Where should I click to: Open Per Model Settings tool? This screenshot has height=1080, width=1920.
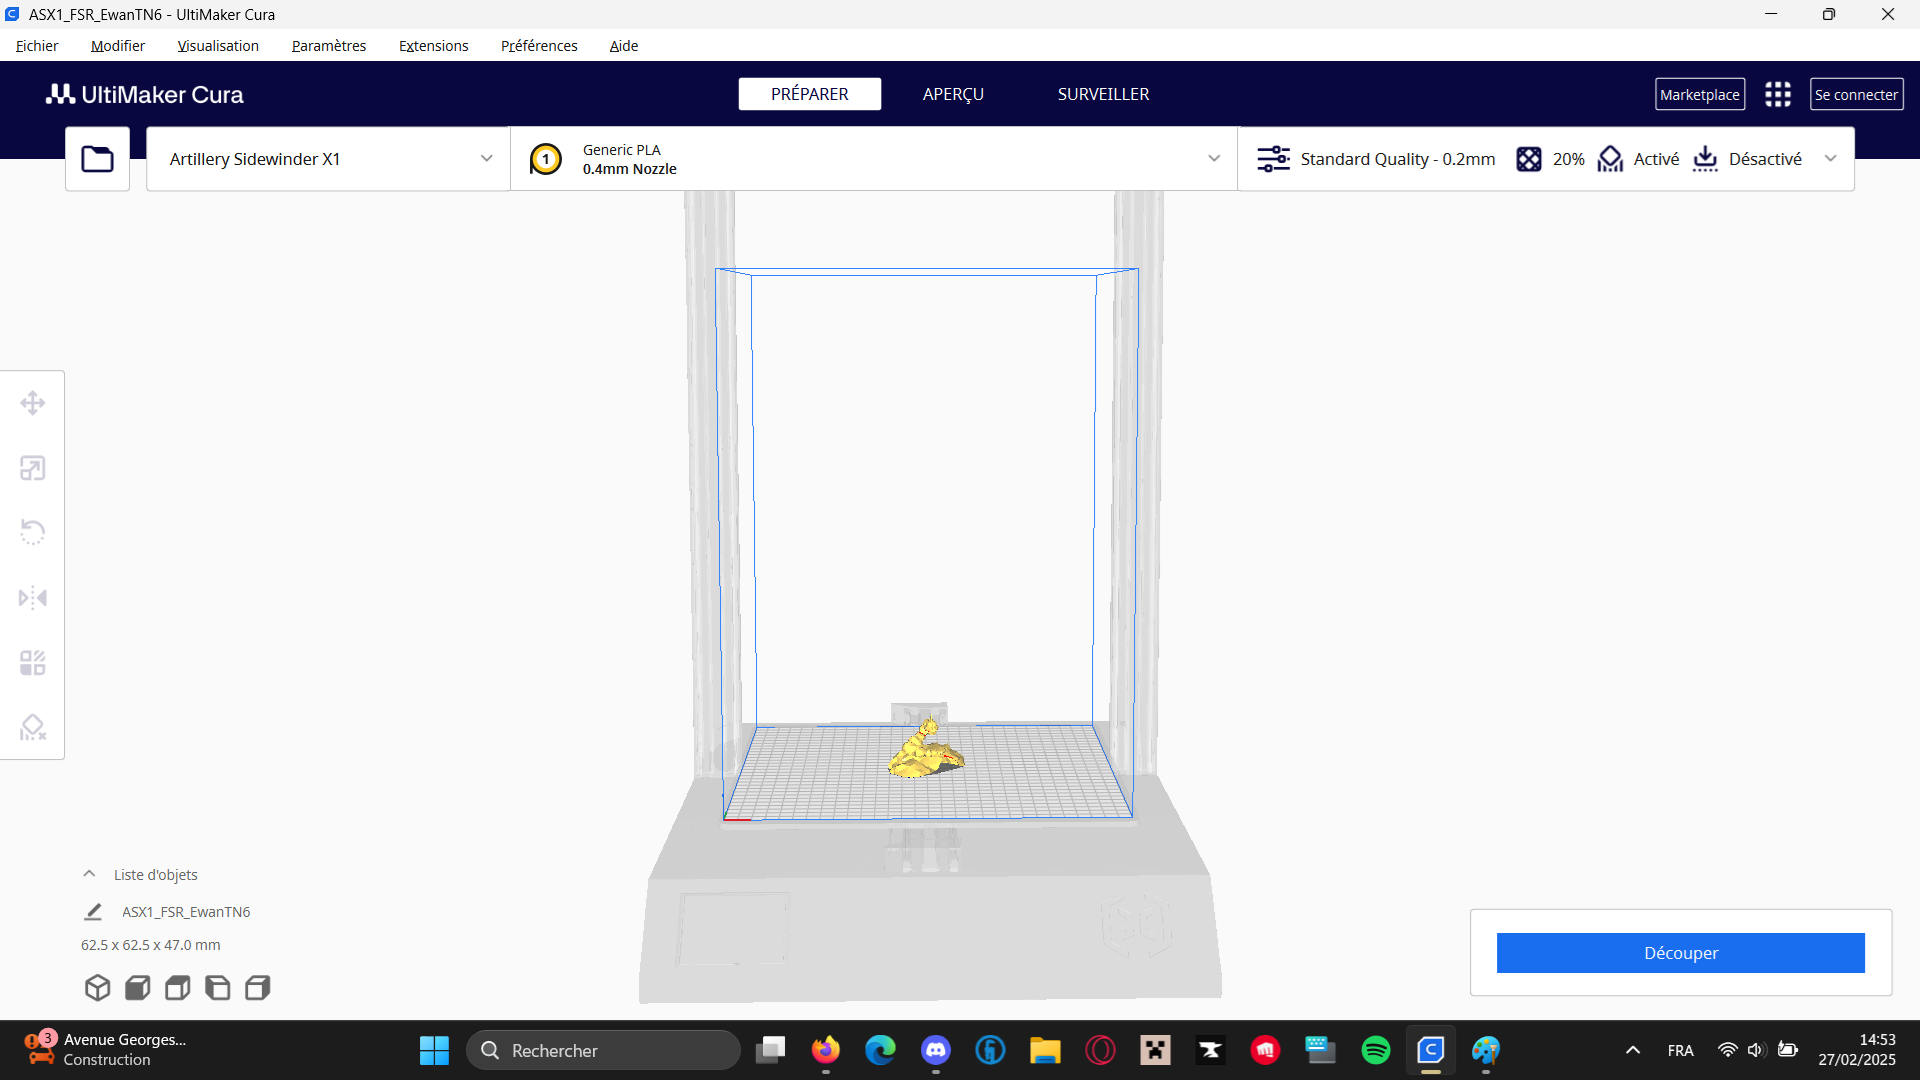32,663
